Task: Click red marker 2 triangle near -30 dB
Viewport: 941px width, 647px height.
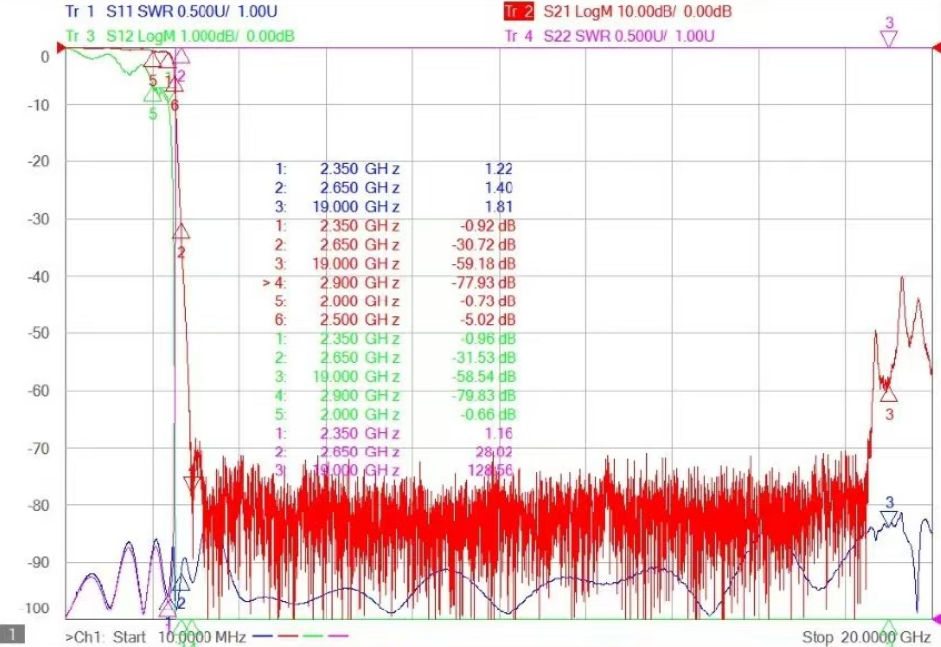Action: [181, 232]
